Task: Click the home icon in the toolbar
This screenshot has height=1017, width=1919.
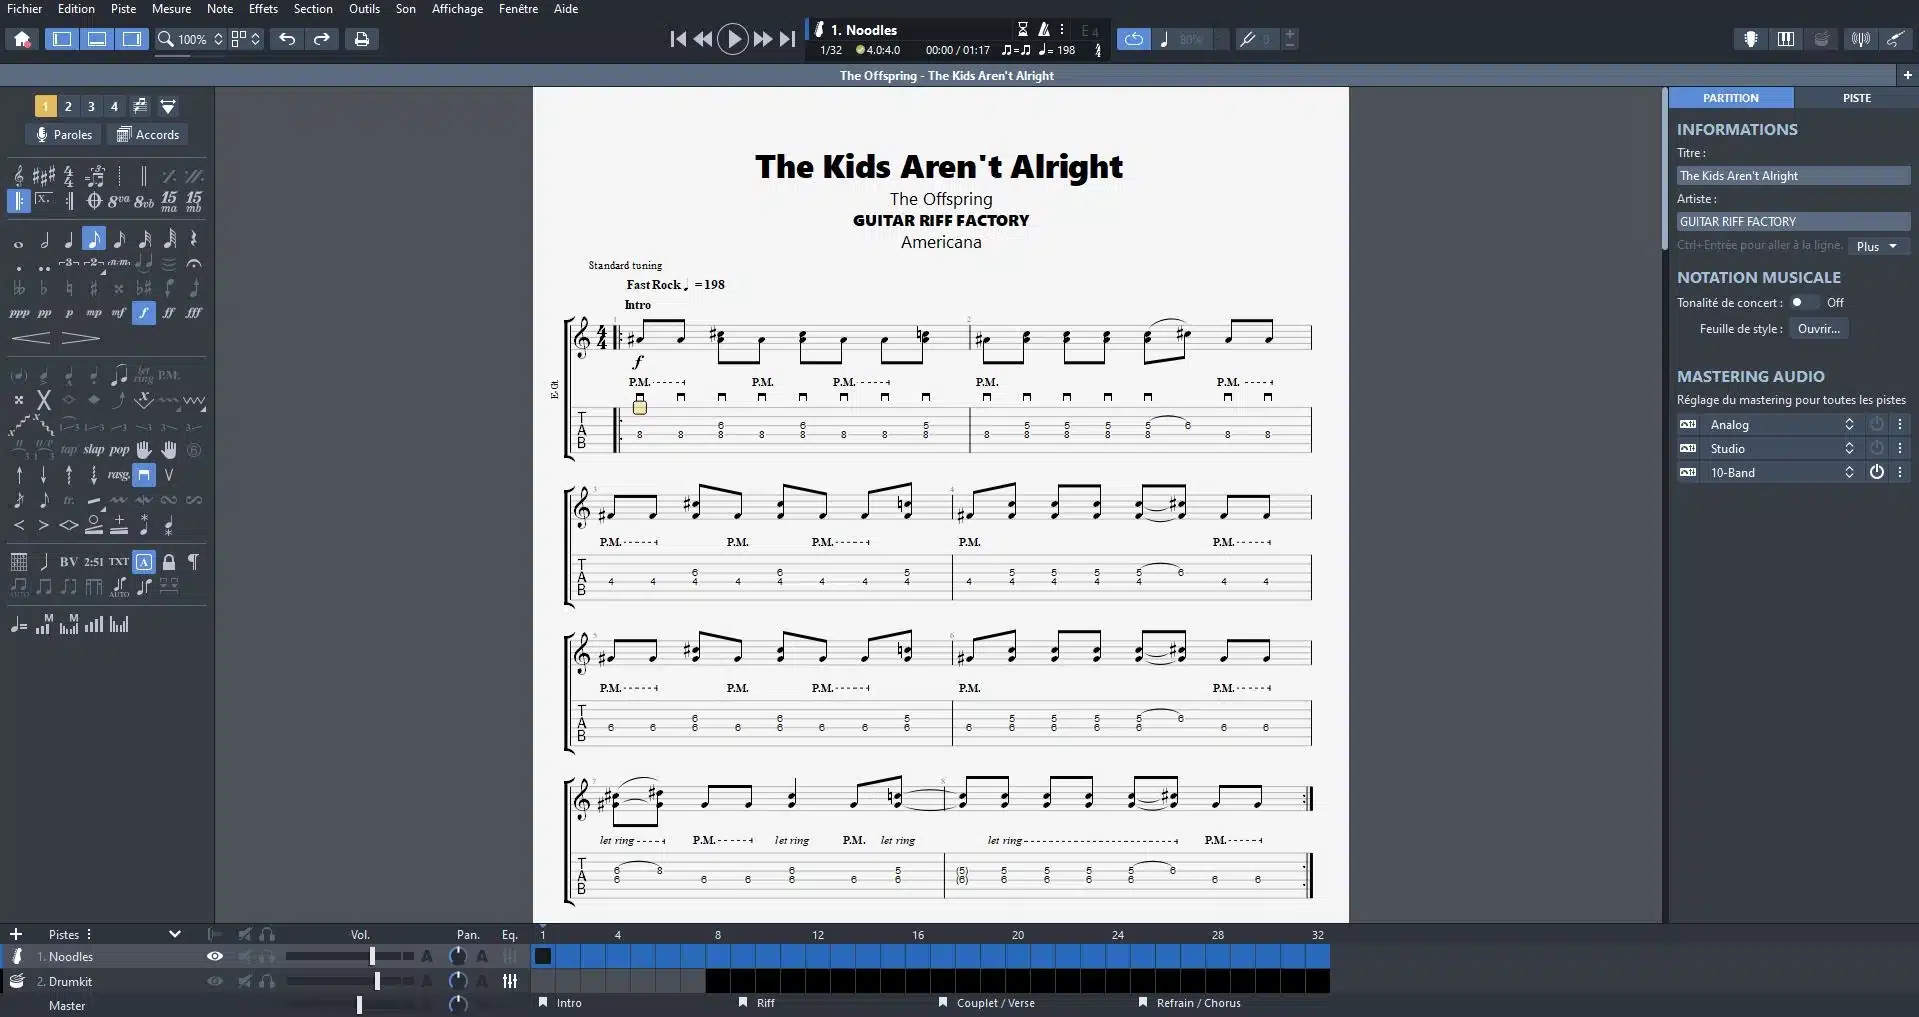Action: [22, 39]
